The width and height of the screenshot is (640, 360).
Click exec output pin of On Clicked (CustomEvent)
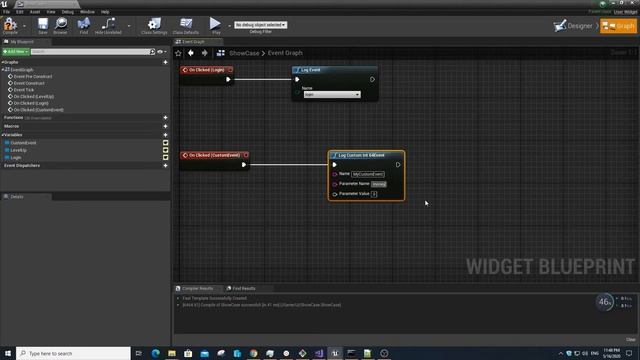pos(244,165)
